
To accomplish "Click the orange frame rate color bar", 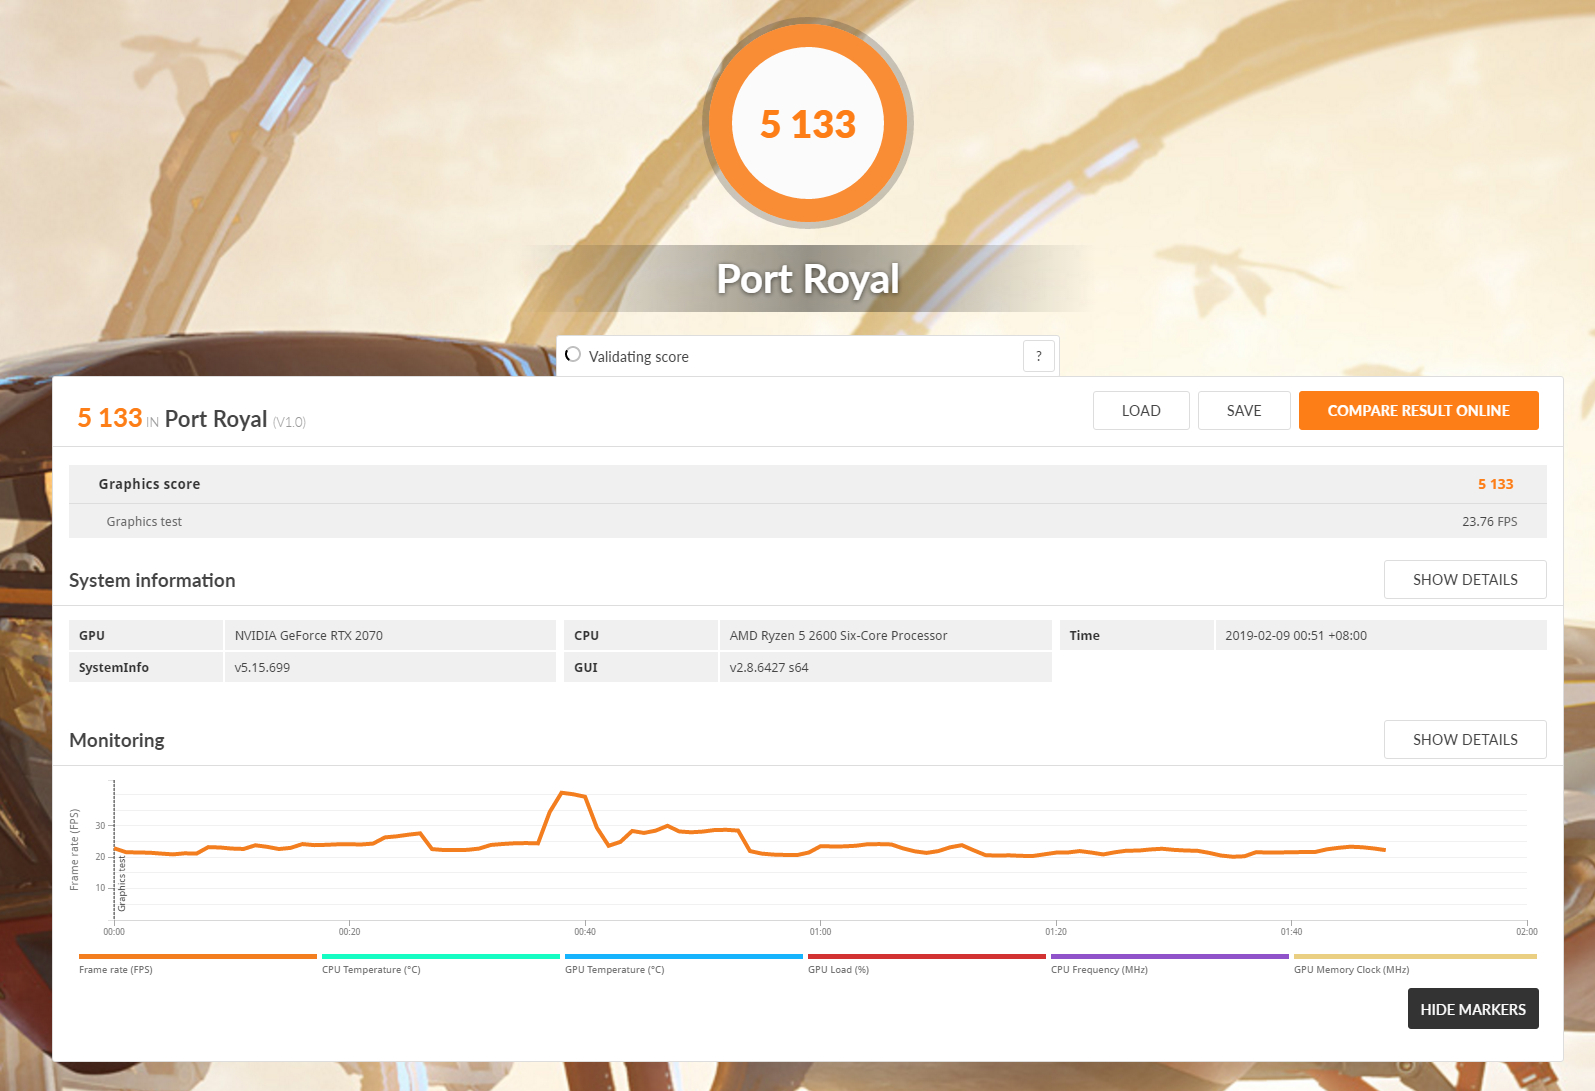I will (x=198, y=957).
